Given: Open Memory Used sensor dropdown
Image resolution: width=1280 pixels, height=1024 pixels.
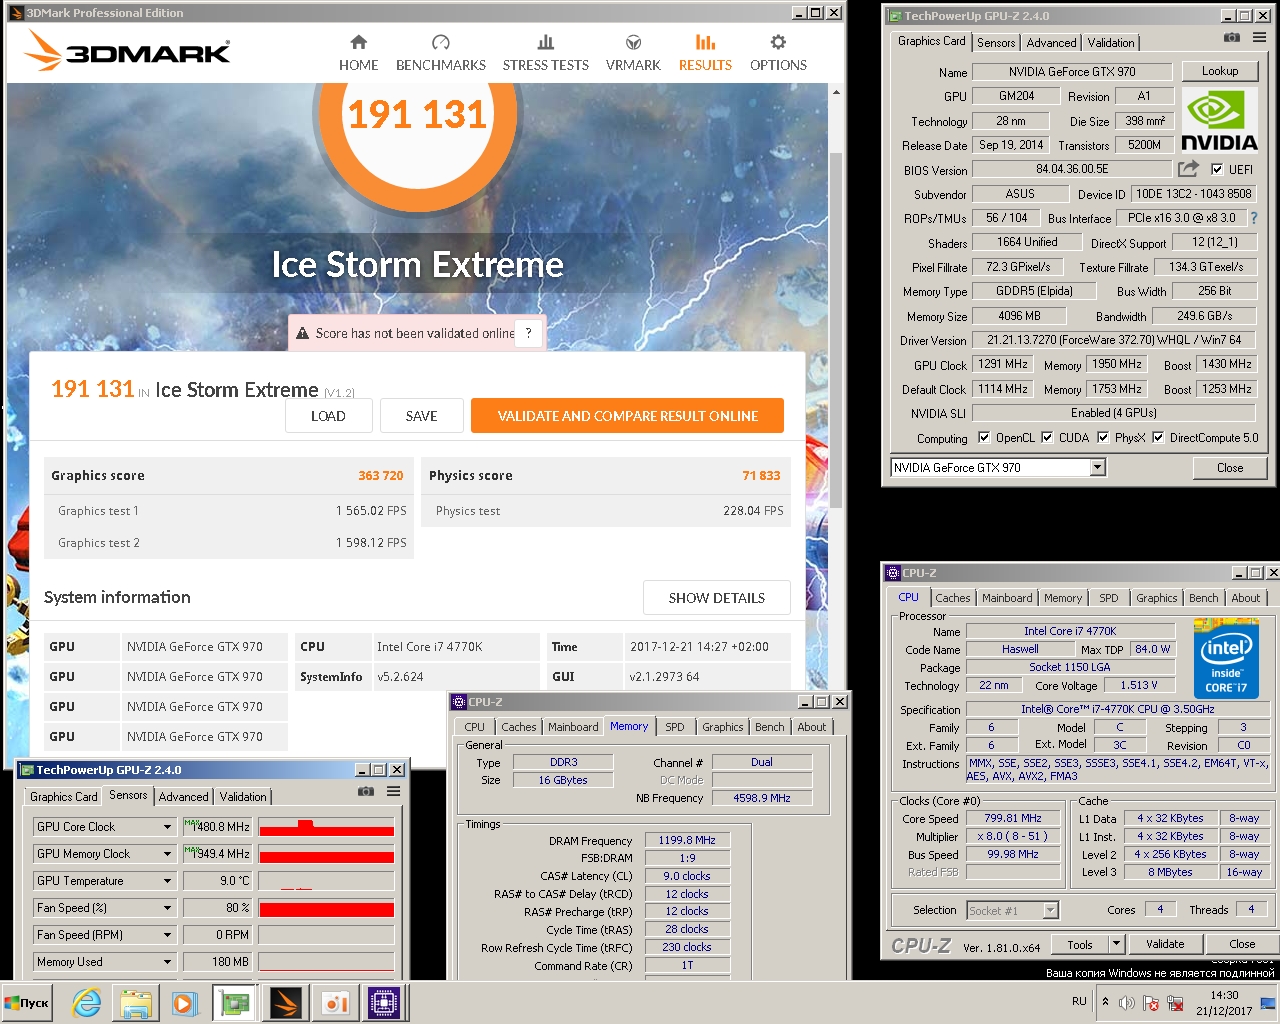Looking at the screenshot, I should [x=167, y=962].
